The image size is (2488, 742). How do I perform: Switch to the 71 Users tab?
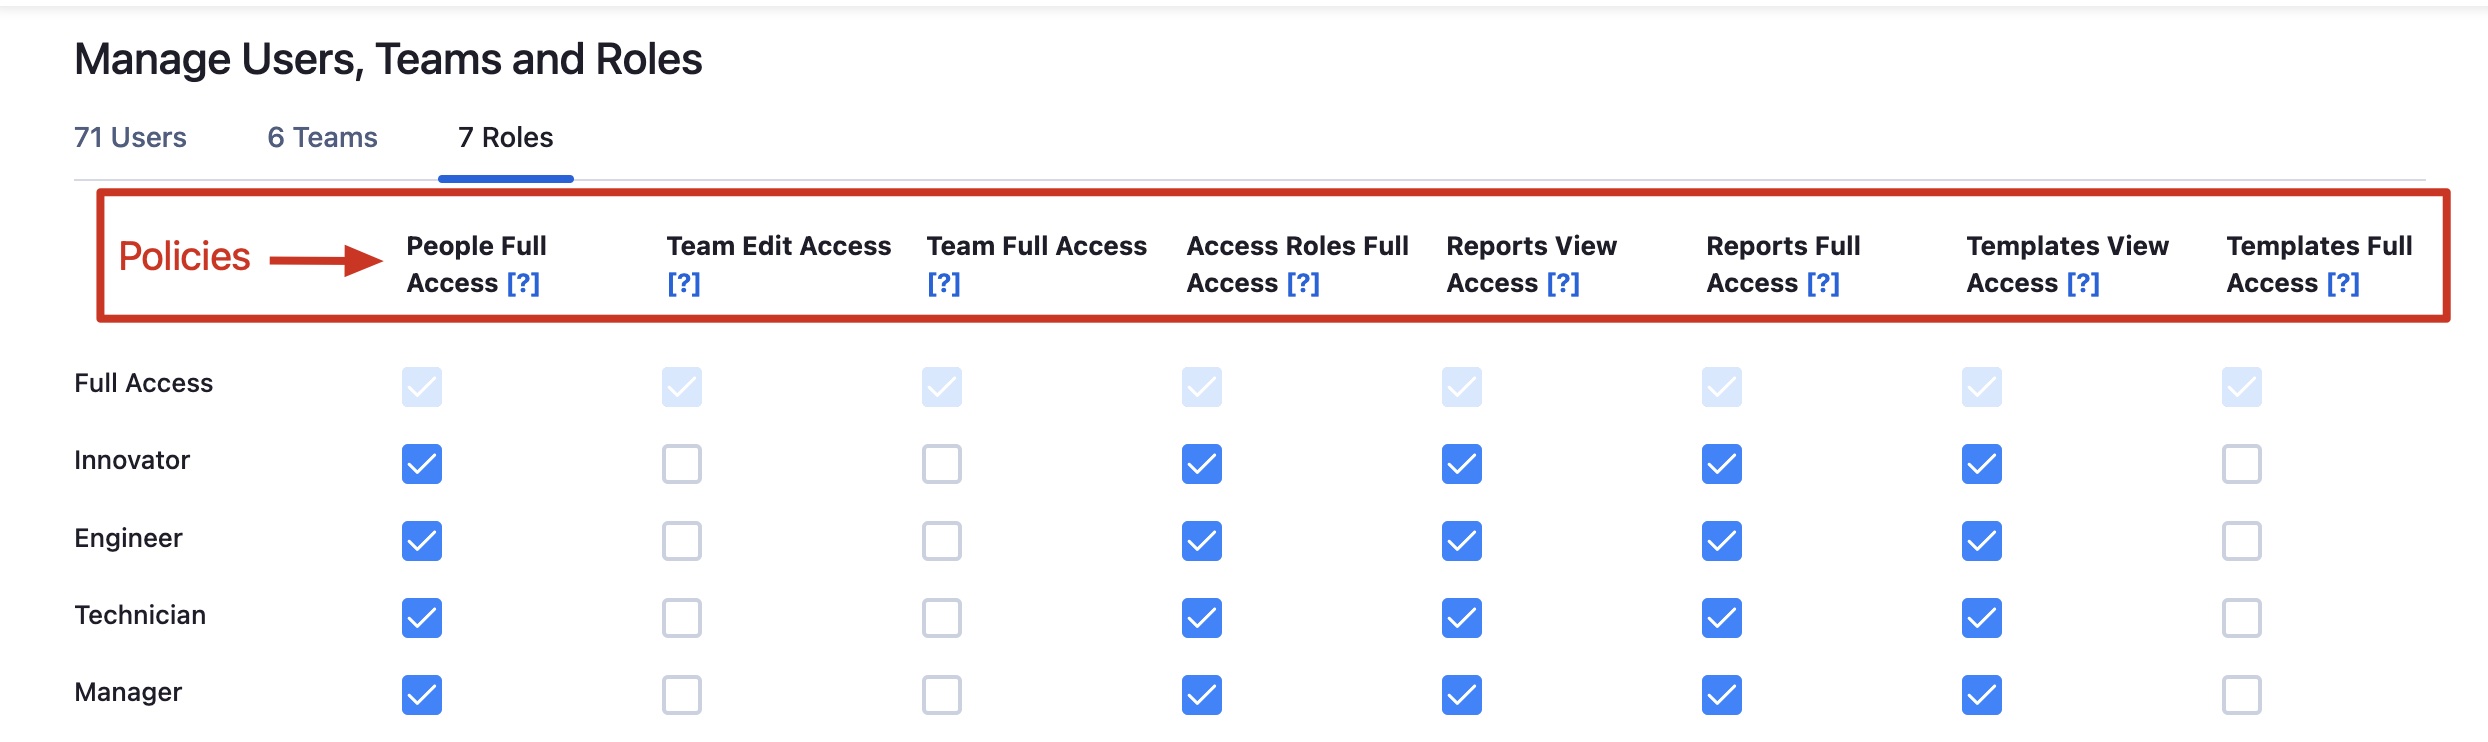130,138
